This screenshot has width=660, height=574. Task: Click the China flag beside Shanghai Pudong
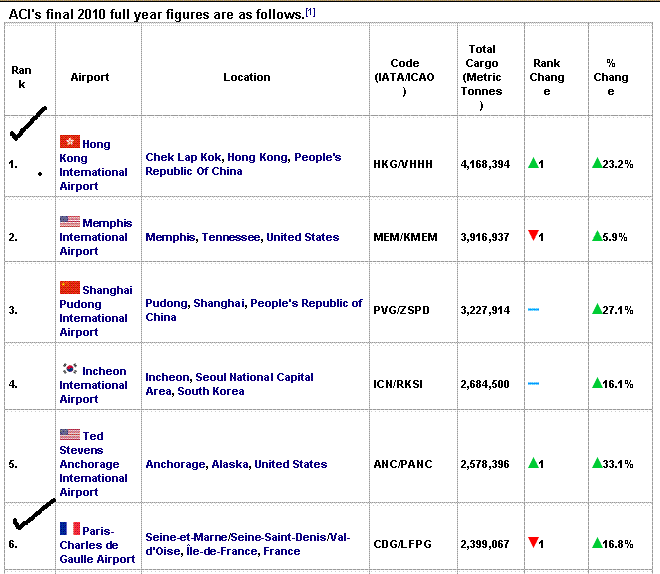(69, 287)
